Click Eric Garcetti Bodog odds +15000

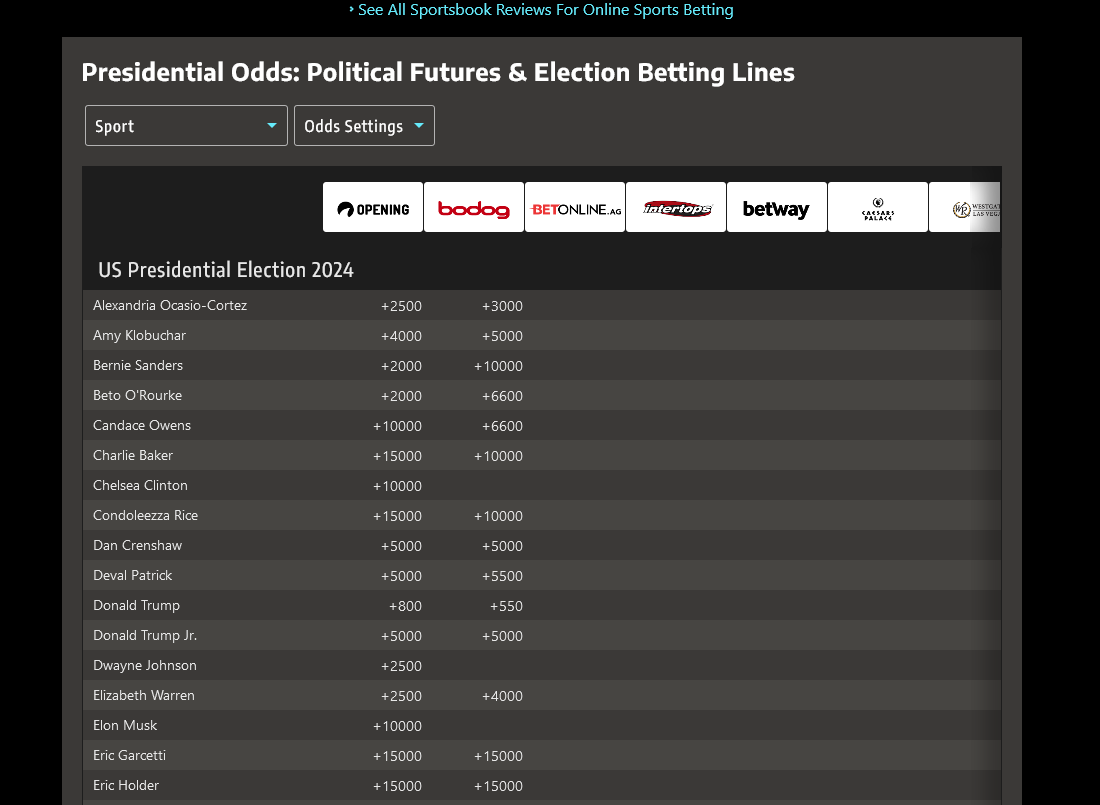tap(498, 757)
